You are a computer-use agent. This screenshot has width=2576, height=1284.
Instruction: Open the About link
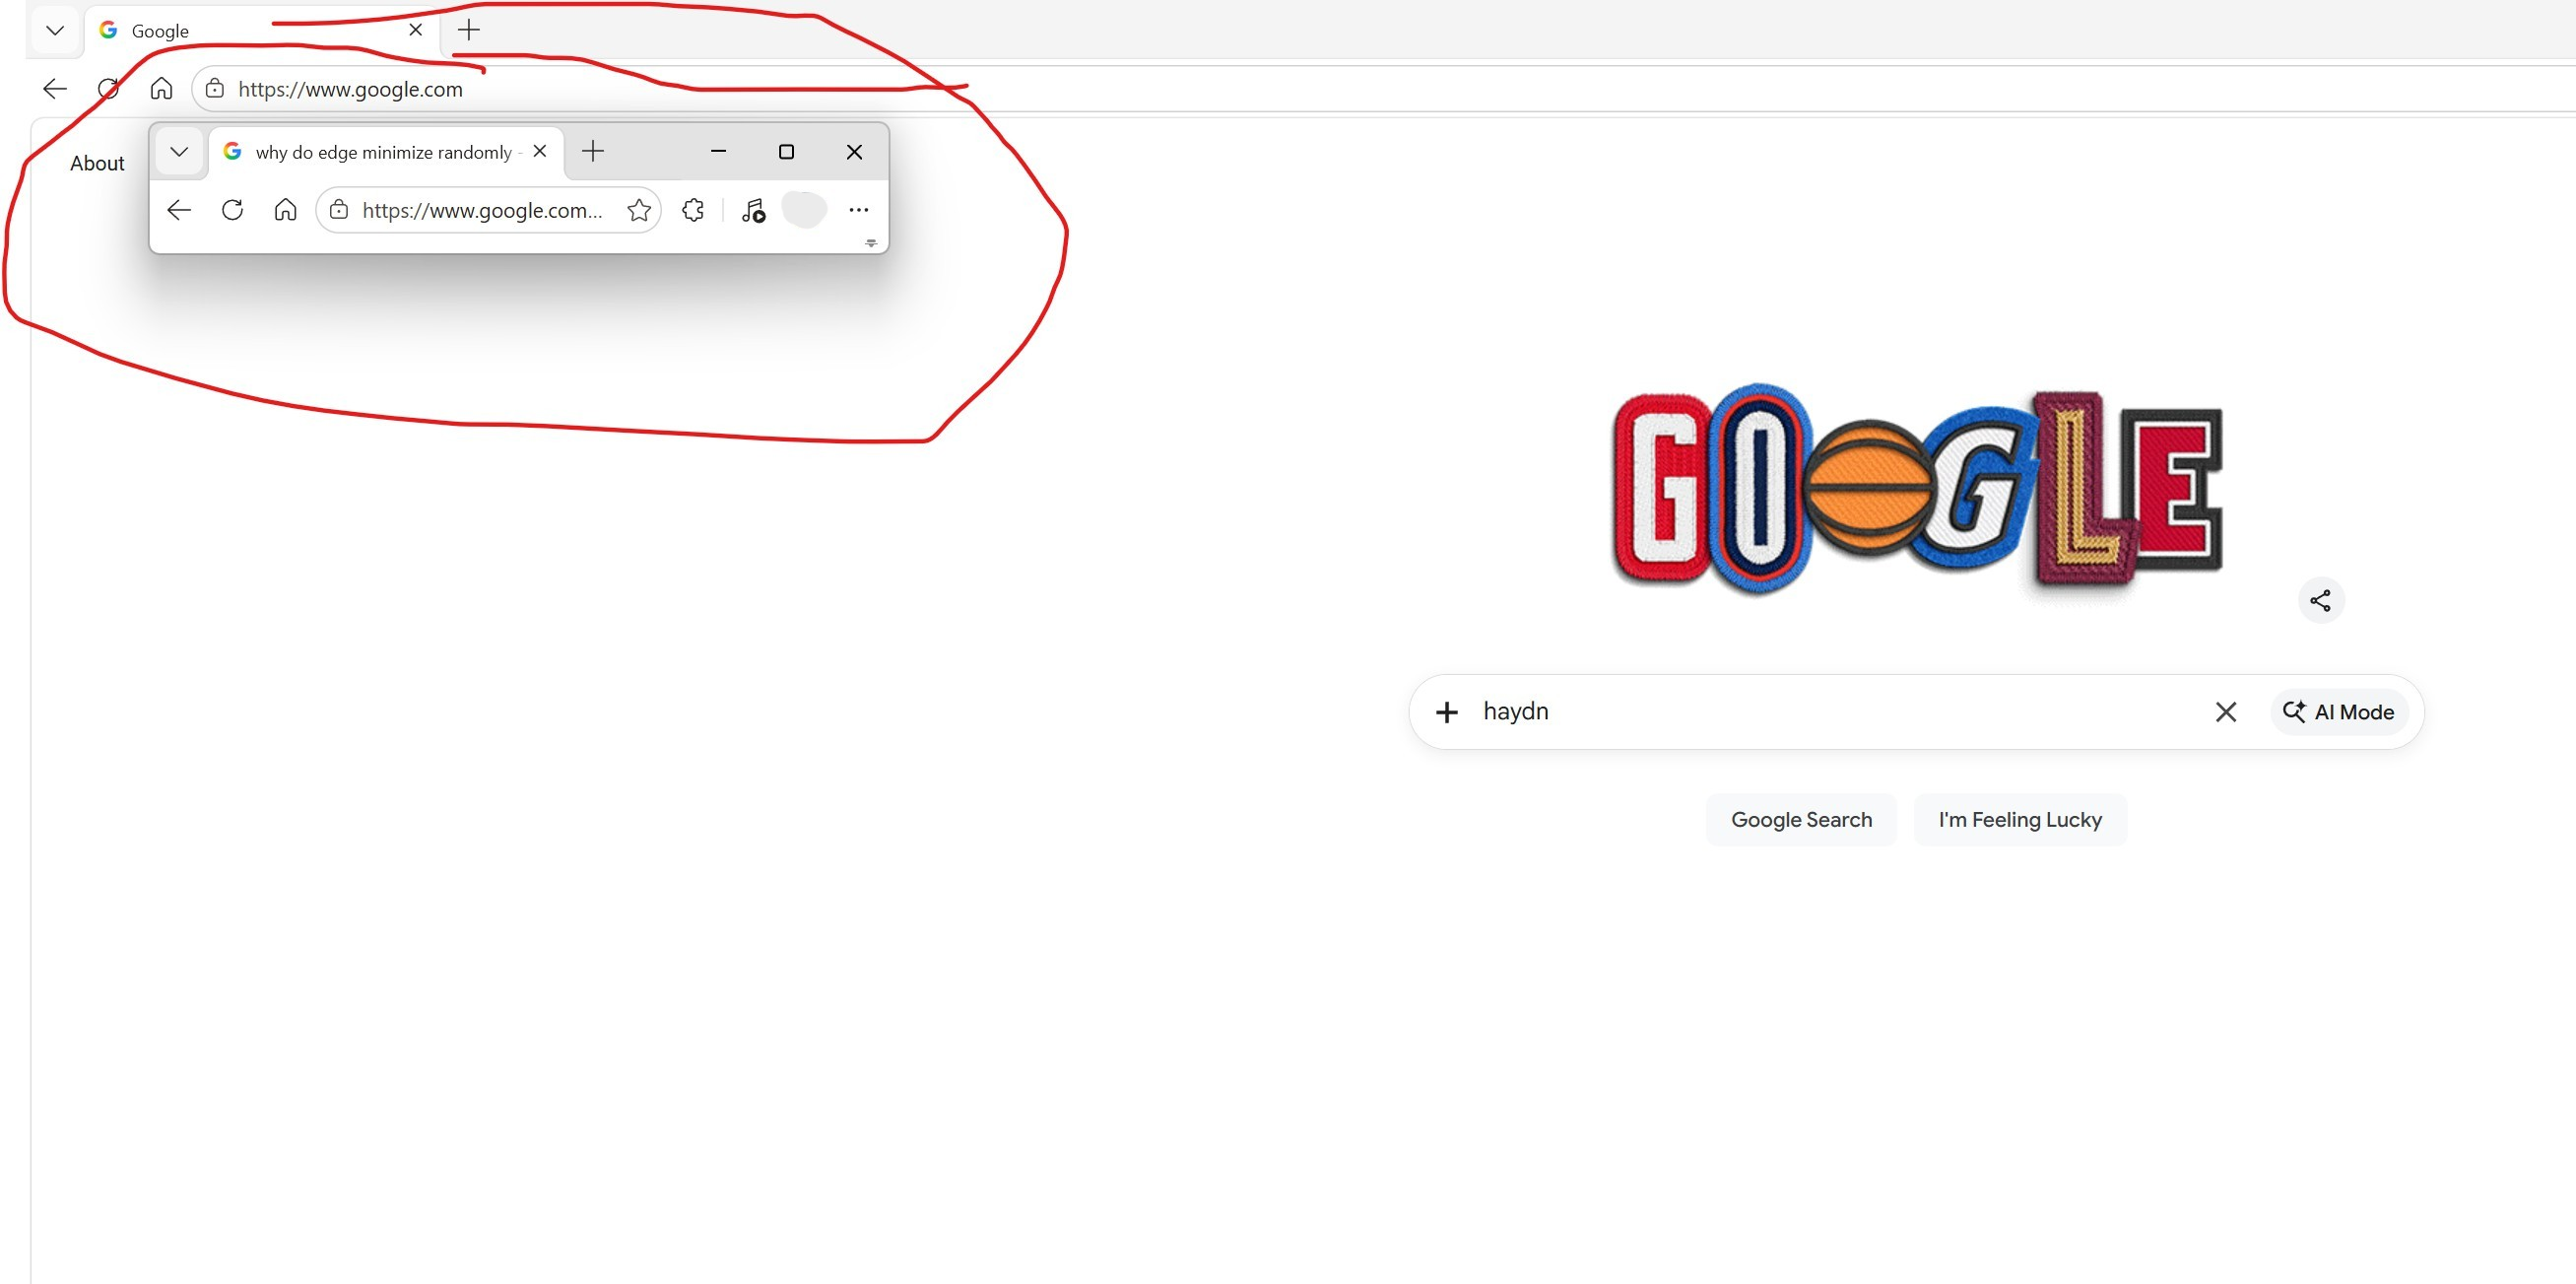[97, 163]
